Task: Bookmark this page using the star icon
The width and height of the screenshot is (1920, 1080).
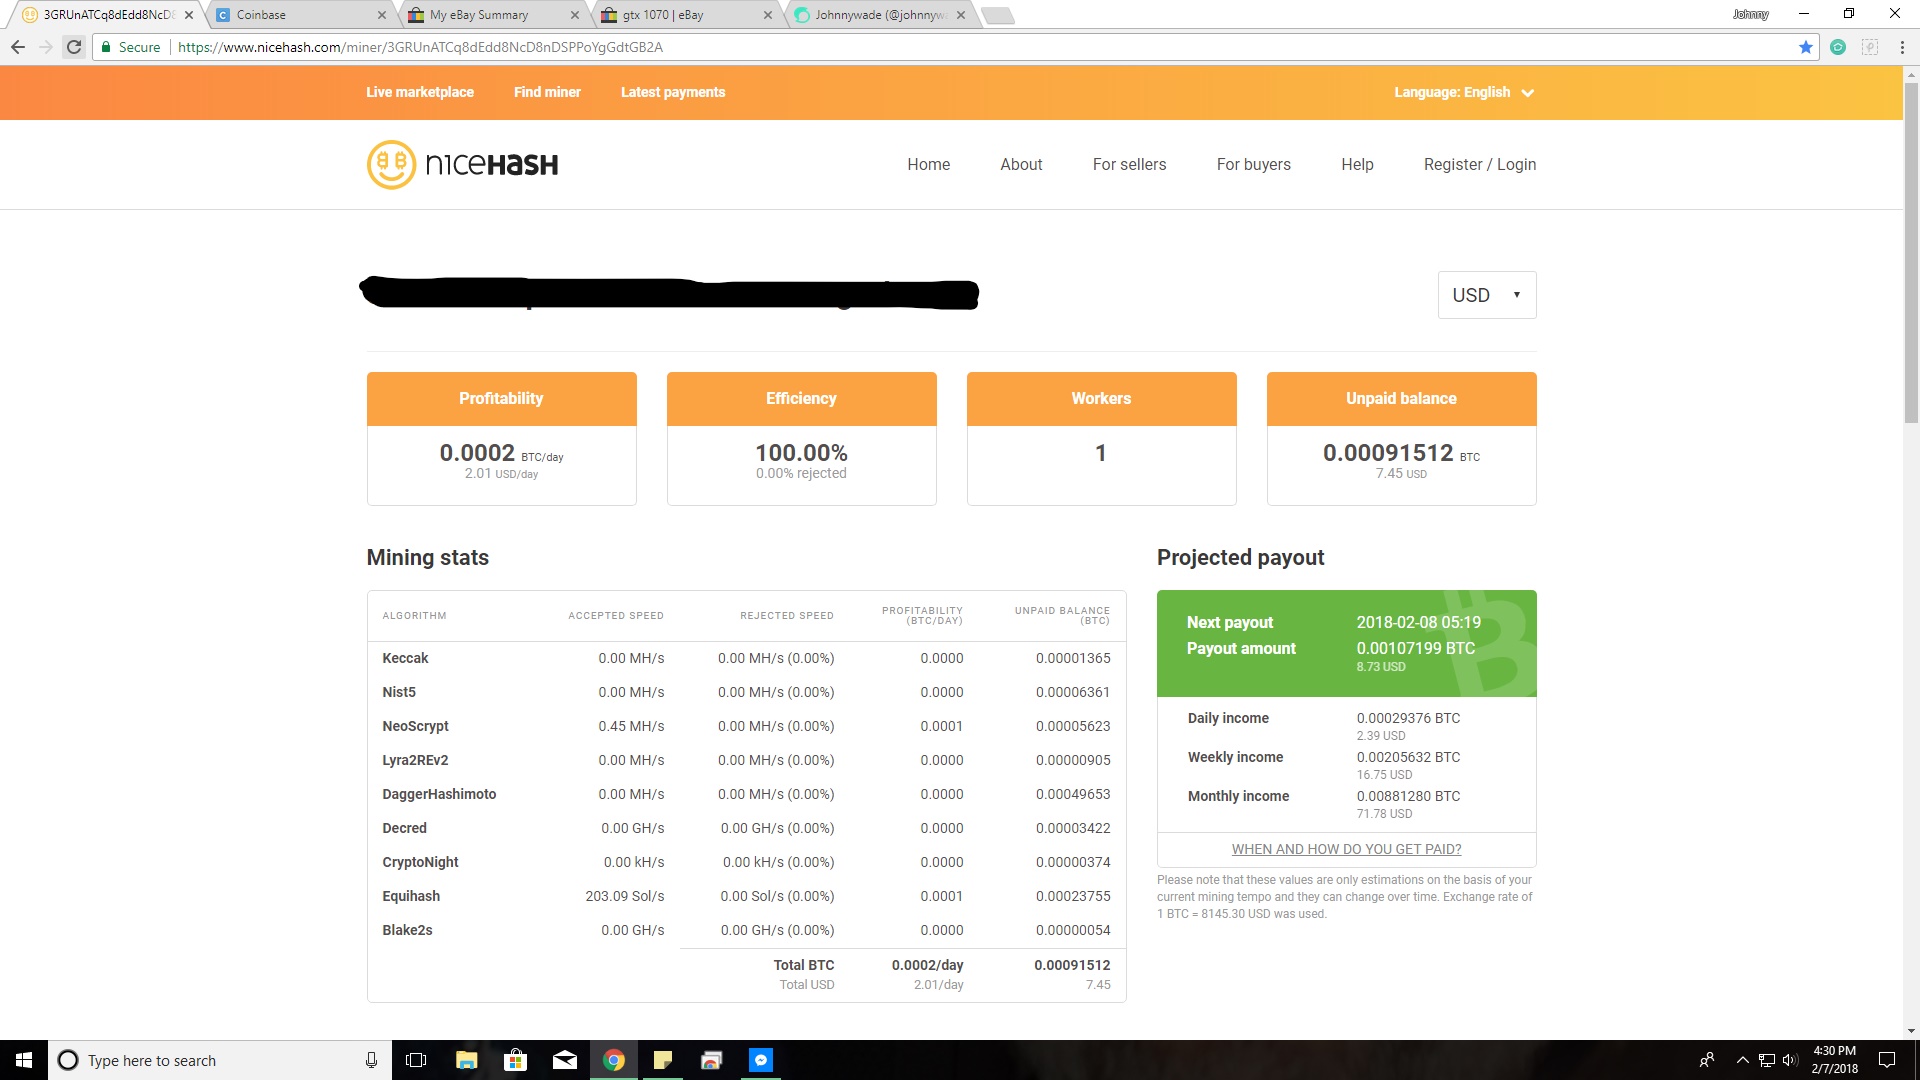Action: click(1806, 46)
